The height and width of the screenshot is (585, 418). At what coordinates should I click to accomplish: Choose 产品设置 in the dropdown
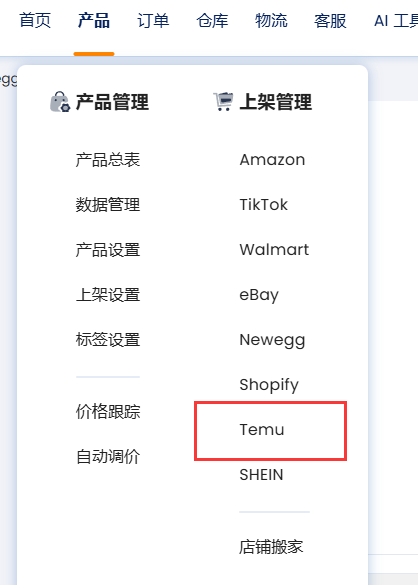tap(108, 250)
